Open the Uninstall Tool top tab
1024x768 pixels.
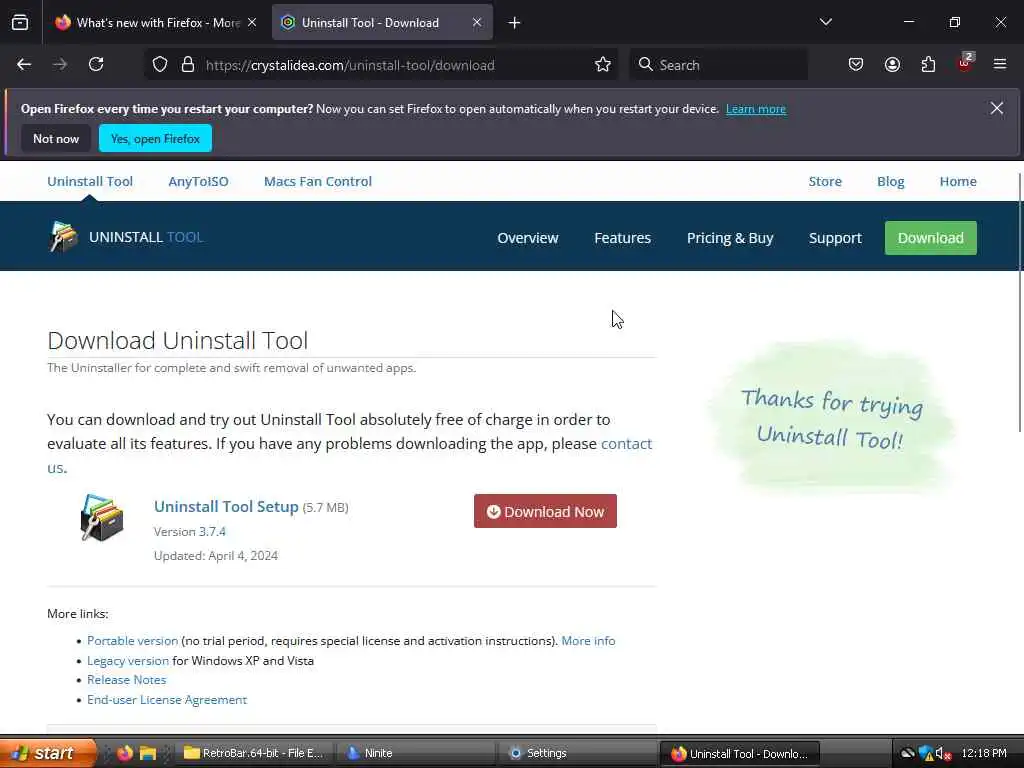click(x=90, y=182)
